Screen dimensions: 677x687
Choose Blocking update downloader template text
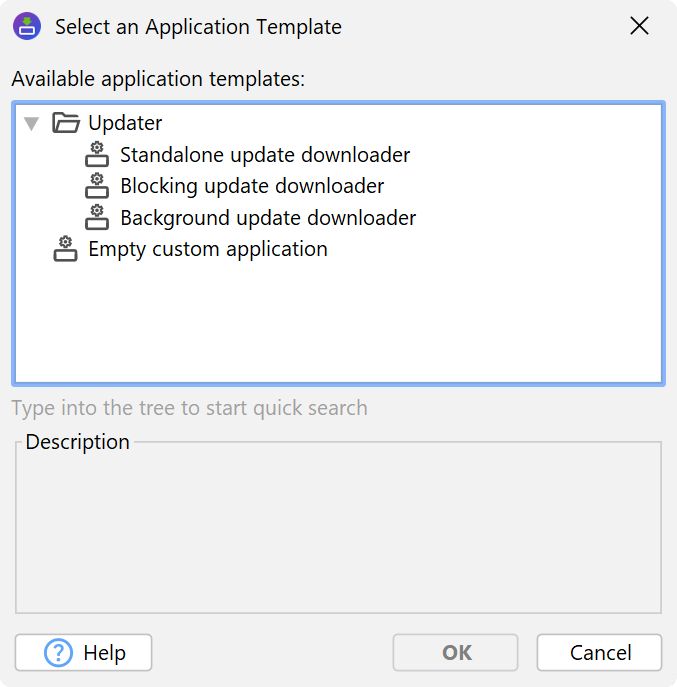[x=252, y=186]
